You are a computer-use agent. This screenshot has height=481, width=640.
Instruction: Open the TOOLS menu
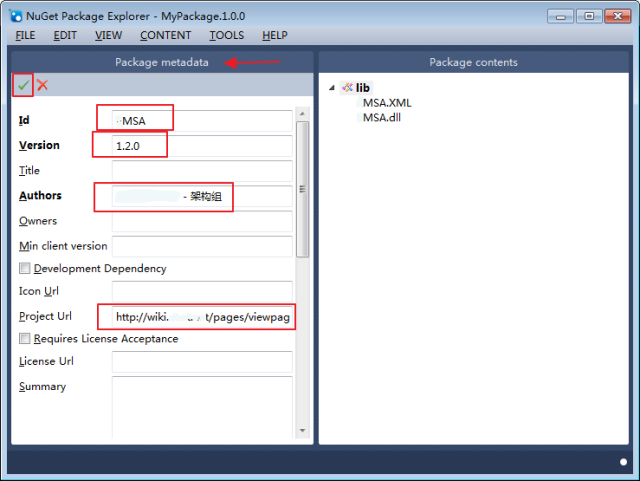227,36
